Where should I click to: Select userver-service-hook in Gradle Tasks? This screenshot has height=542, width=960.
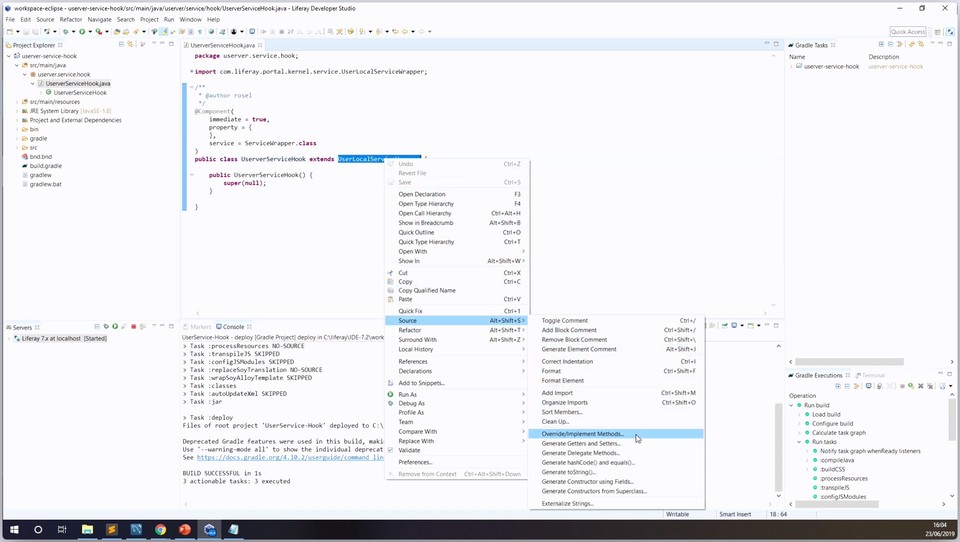pos(831,66)
